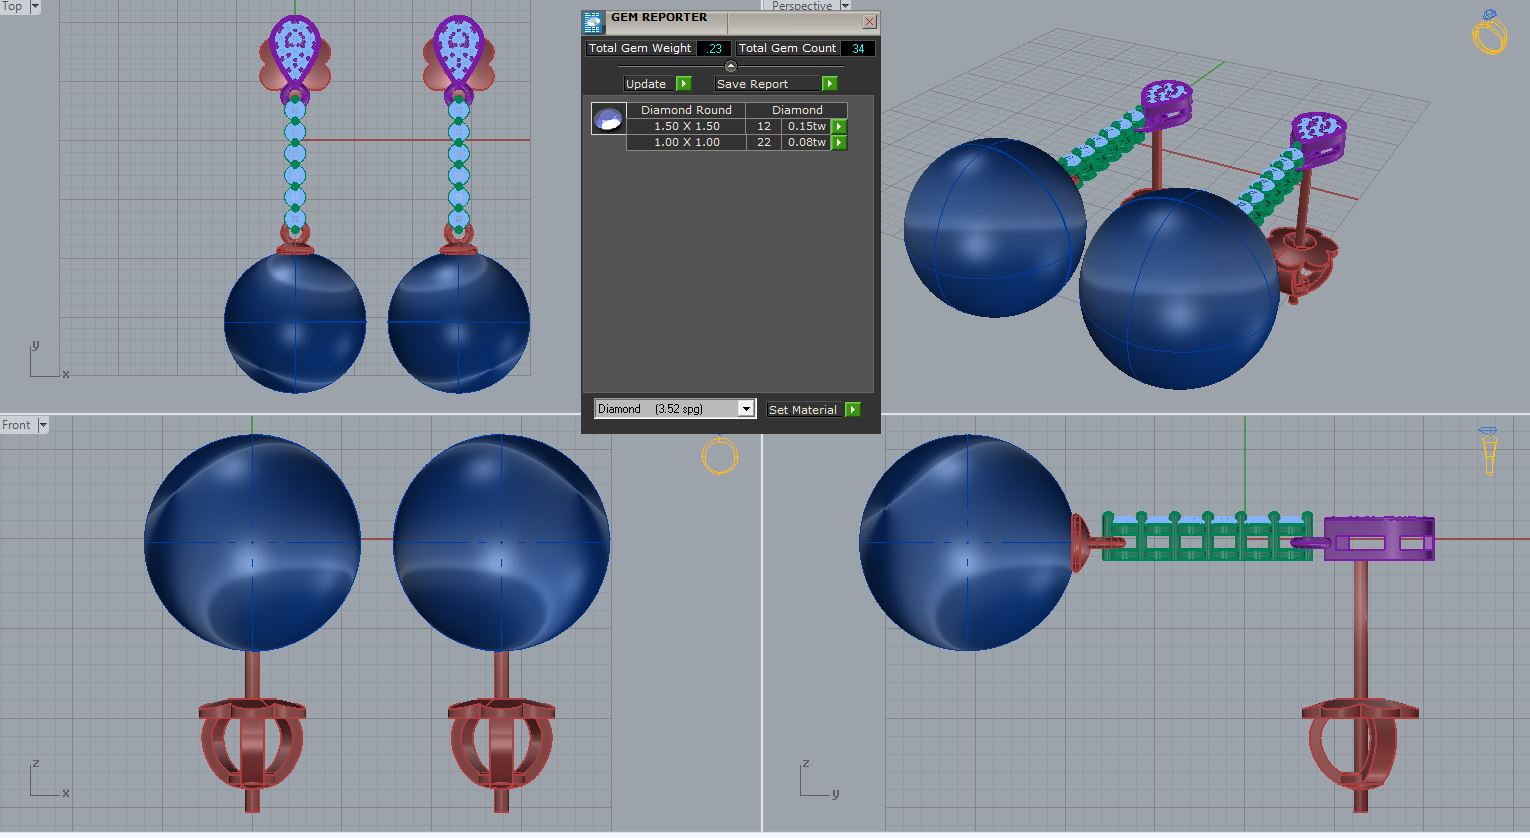This screenshot has height=838, width=1530.
Task: Click the green arrow next to Save Report
Action: click(830, 84)
